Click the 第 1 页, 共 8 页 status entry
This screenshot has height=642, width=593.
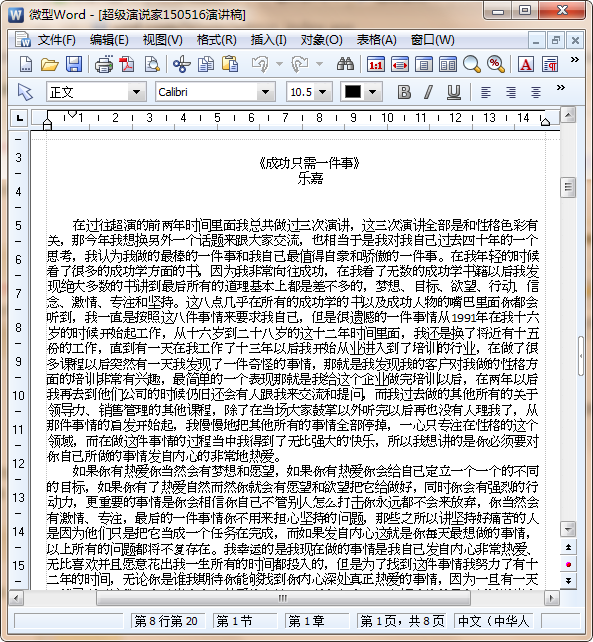point(401,621)
